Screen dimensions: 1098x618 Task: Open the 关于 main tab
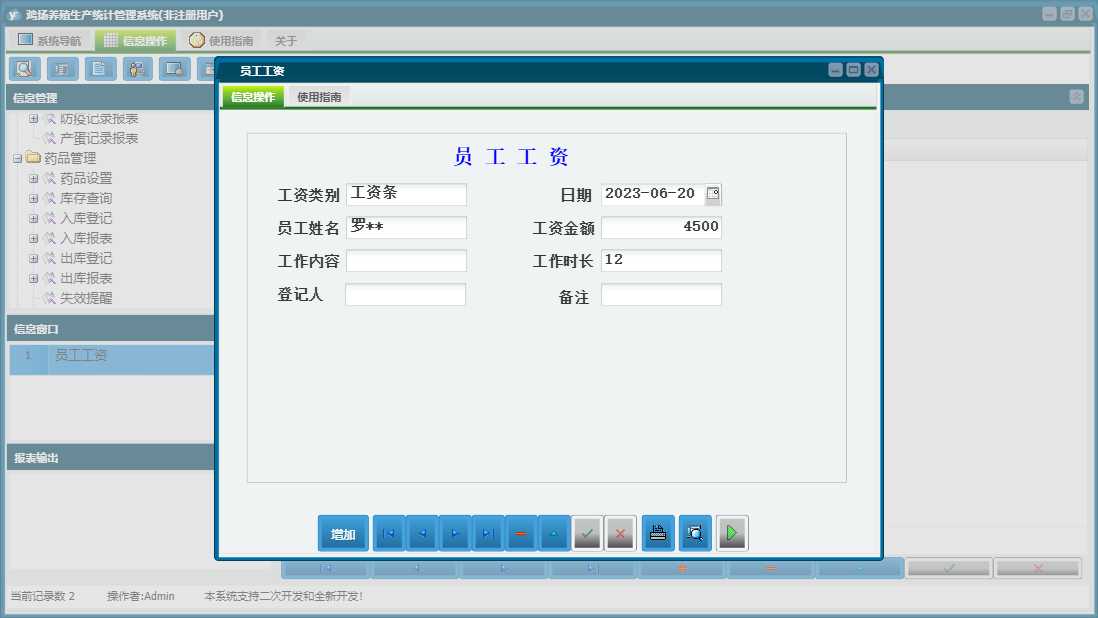pyautogui.click(x=286, y=41)
